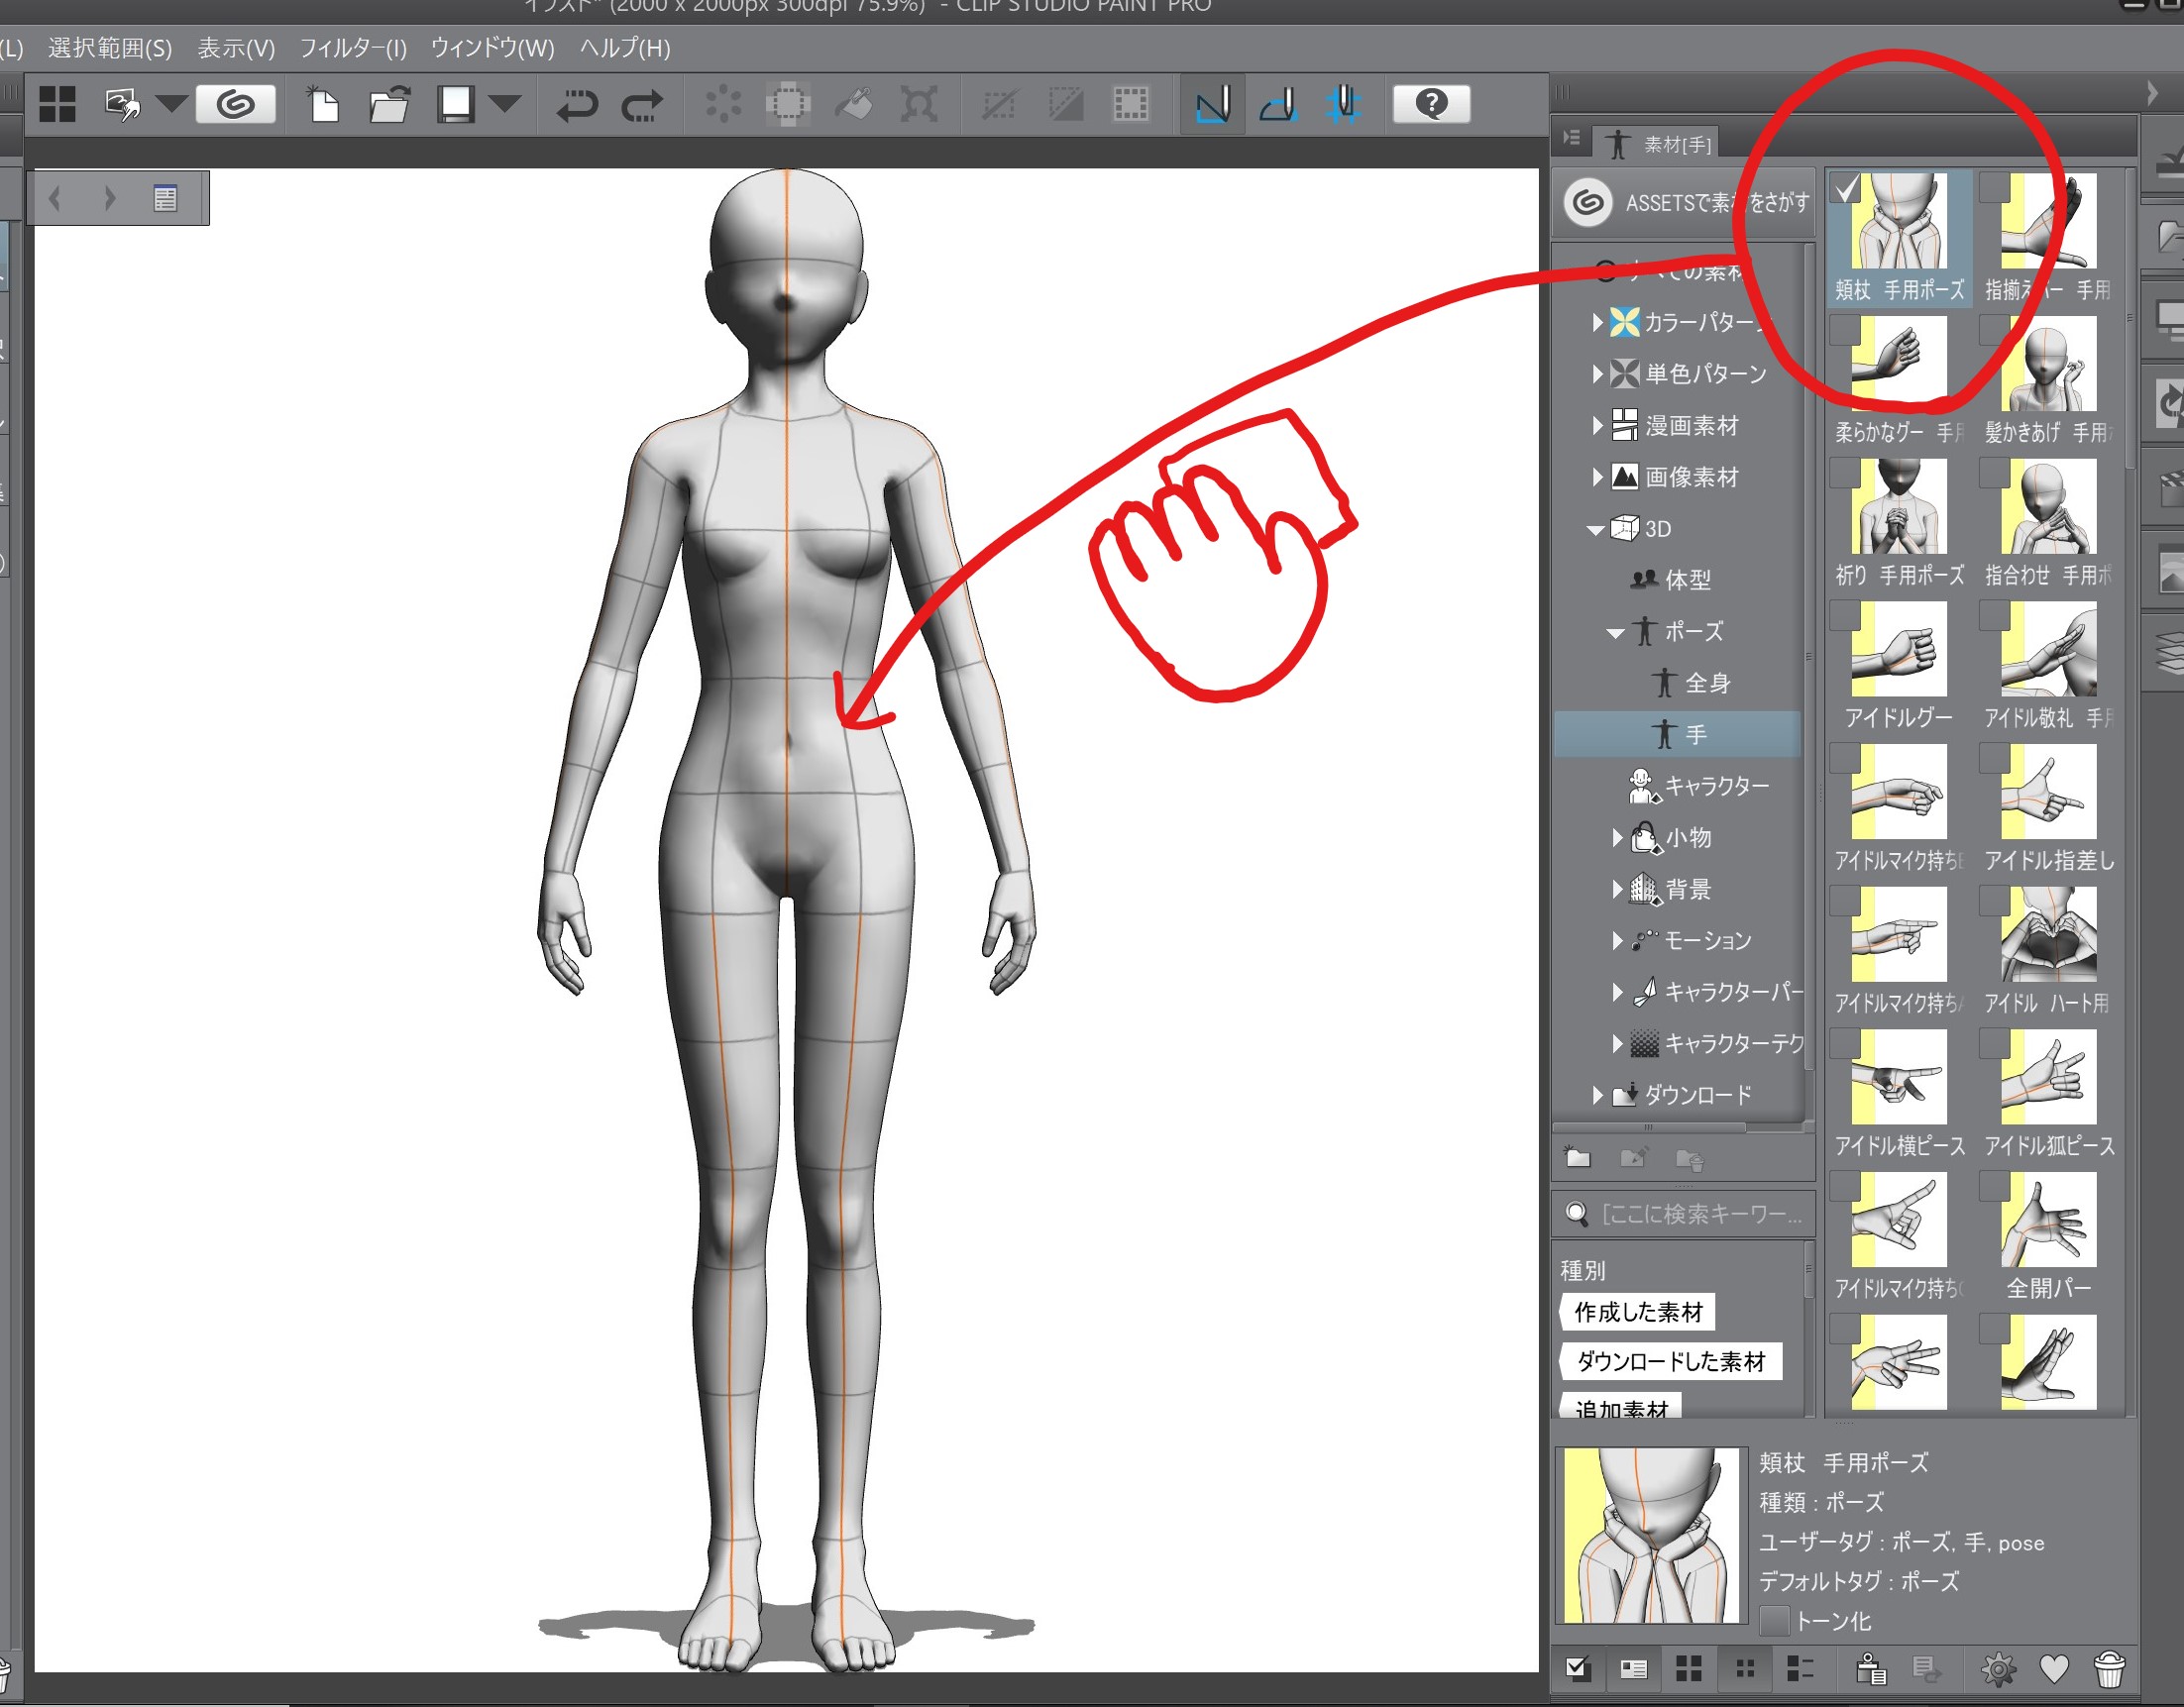Undo the last action
This screenshot has height=1707, width=2184.
(577, 104)
